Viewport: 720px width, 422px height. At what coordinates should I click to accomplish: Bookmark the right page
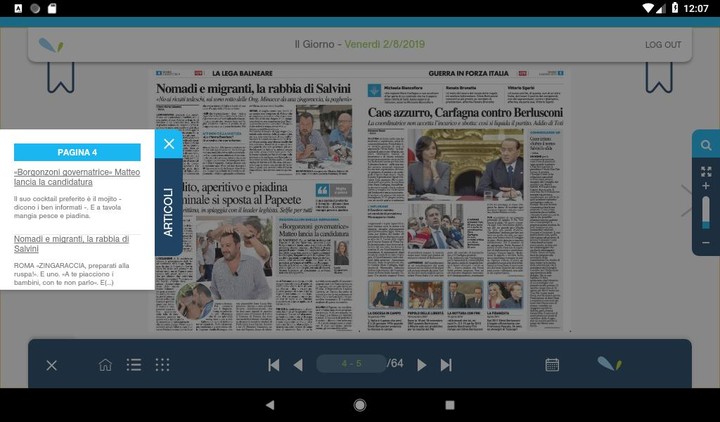coord(659,77)
